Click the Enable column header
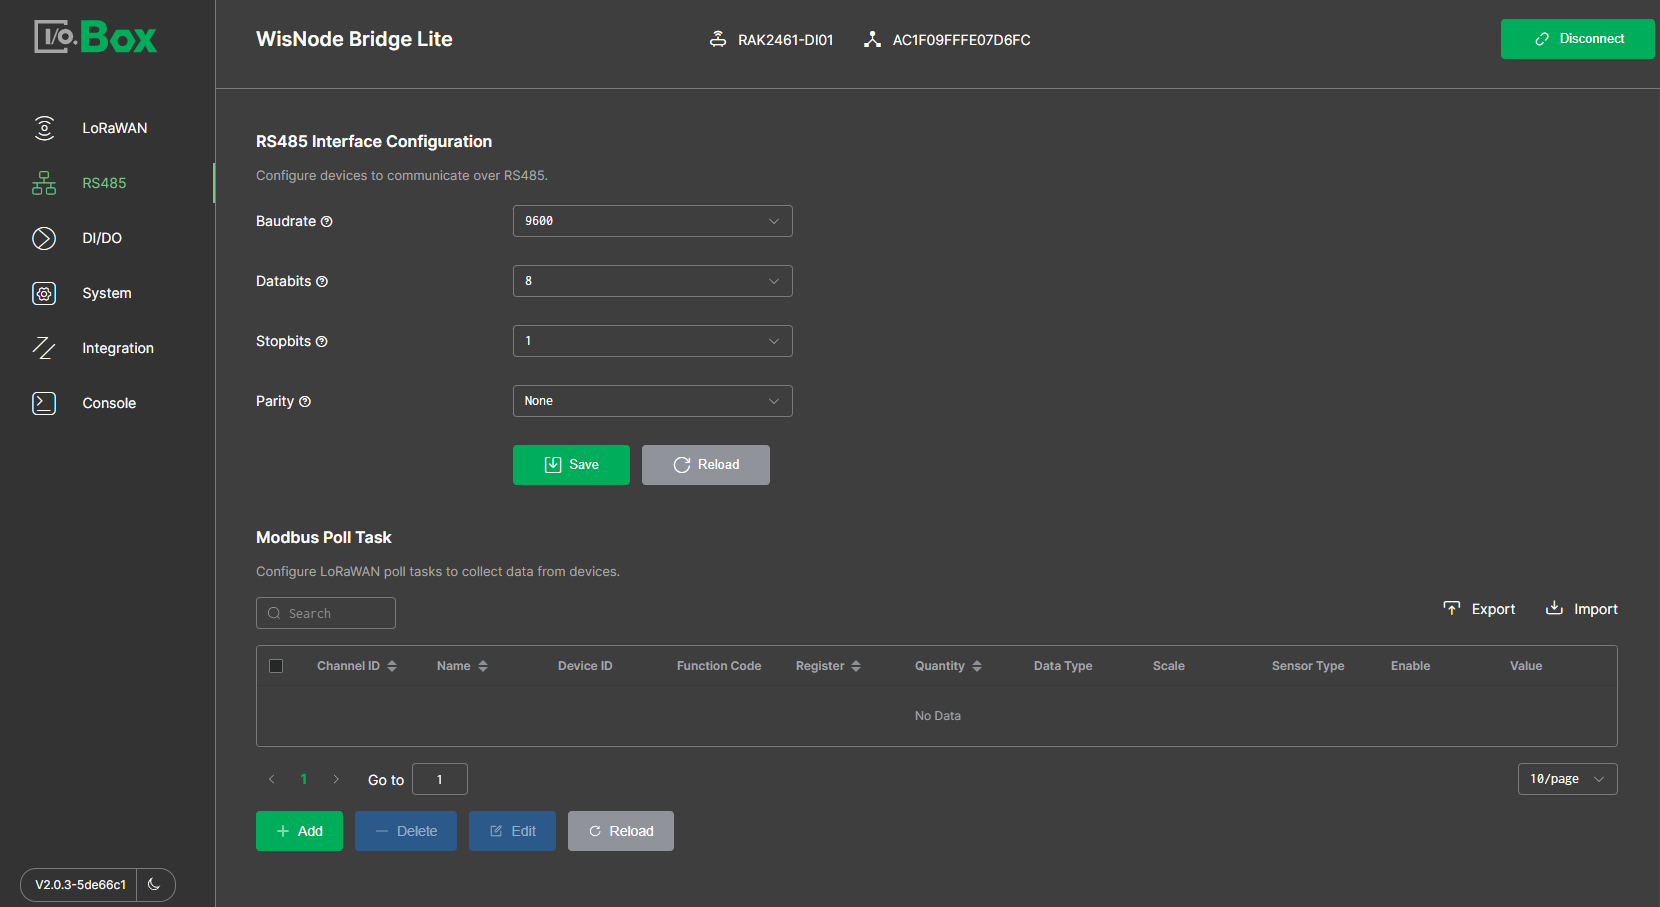 coord(1410,666)
